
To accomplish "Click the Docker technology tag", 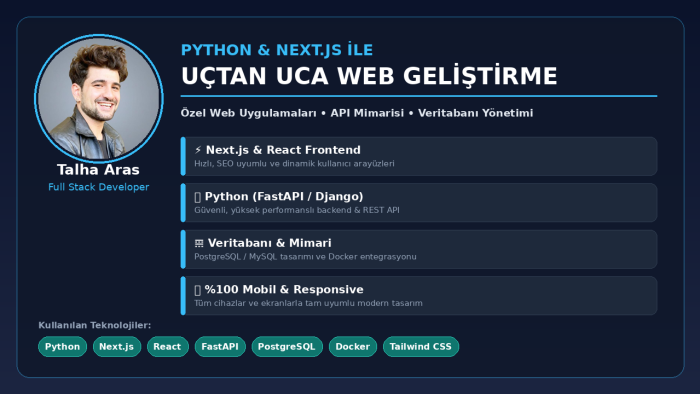I will click(353, 347).
